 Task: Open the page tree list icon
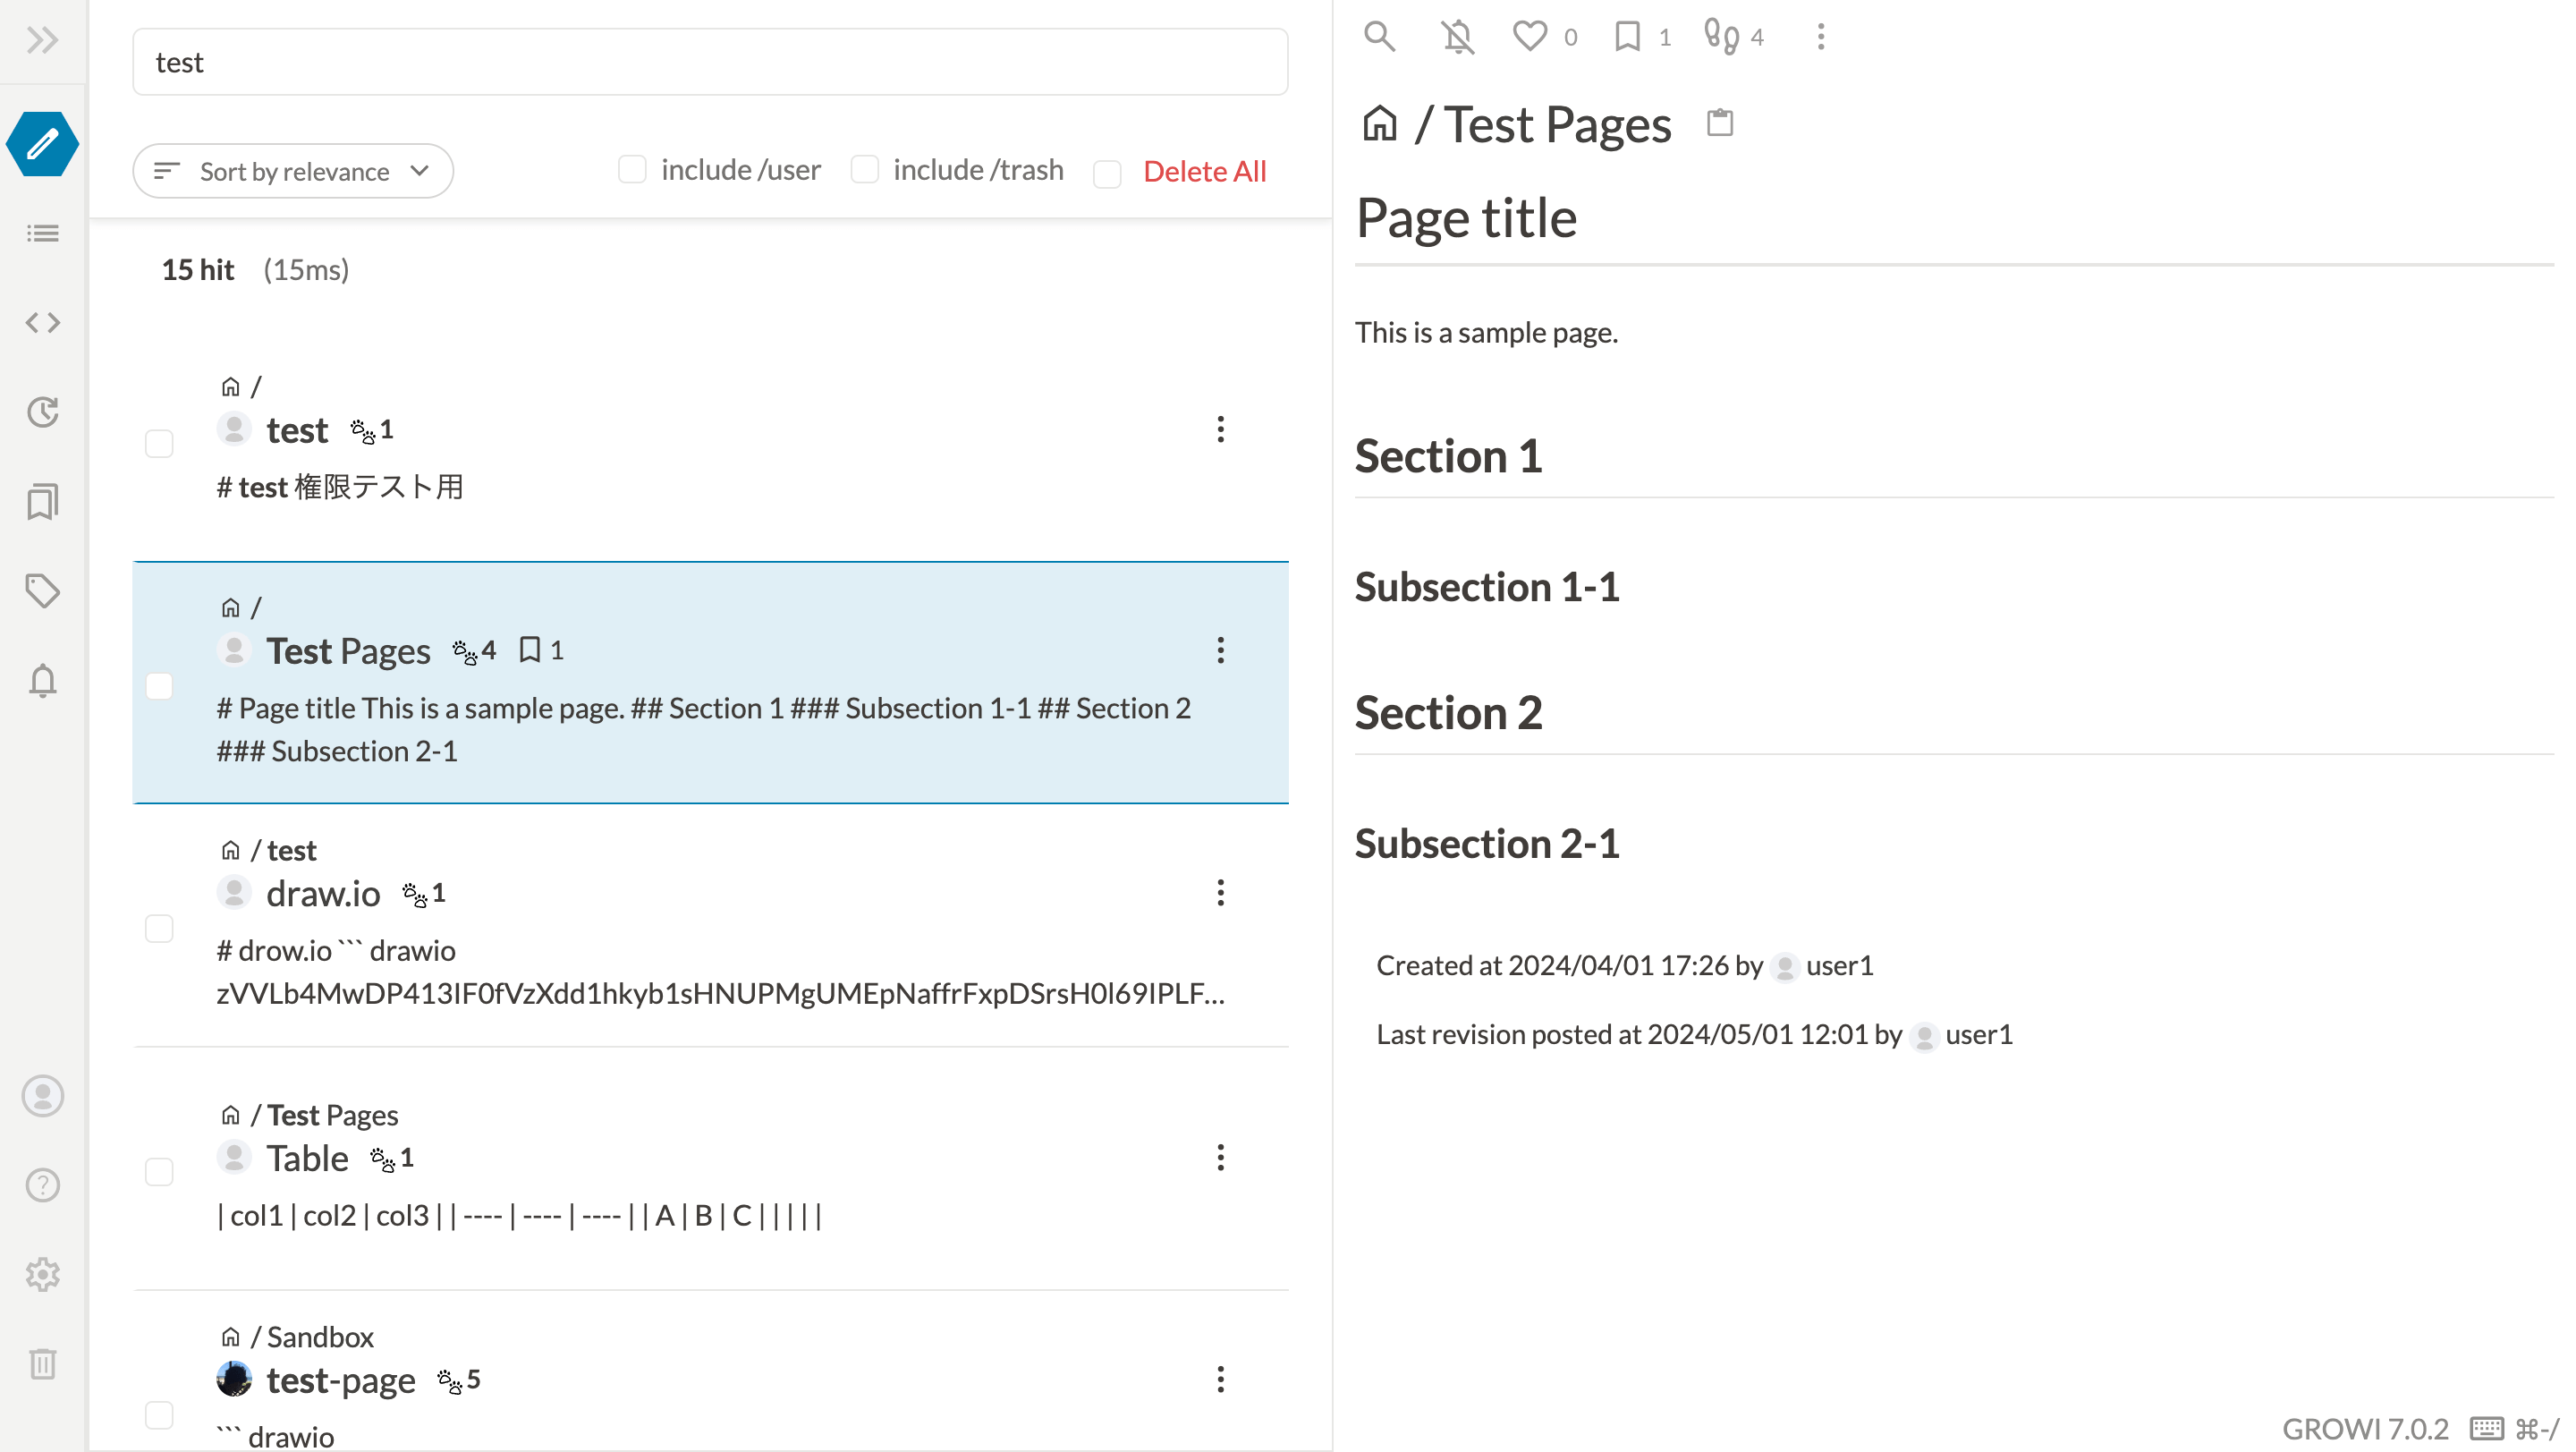(42, 233)
